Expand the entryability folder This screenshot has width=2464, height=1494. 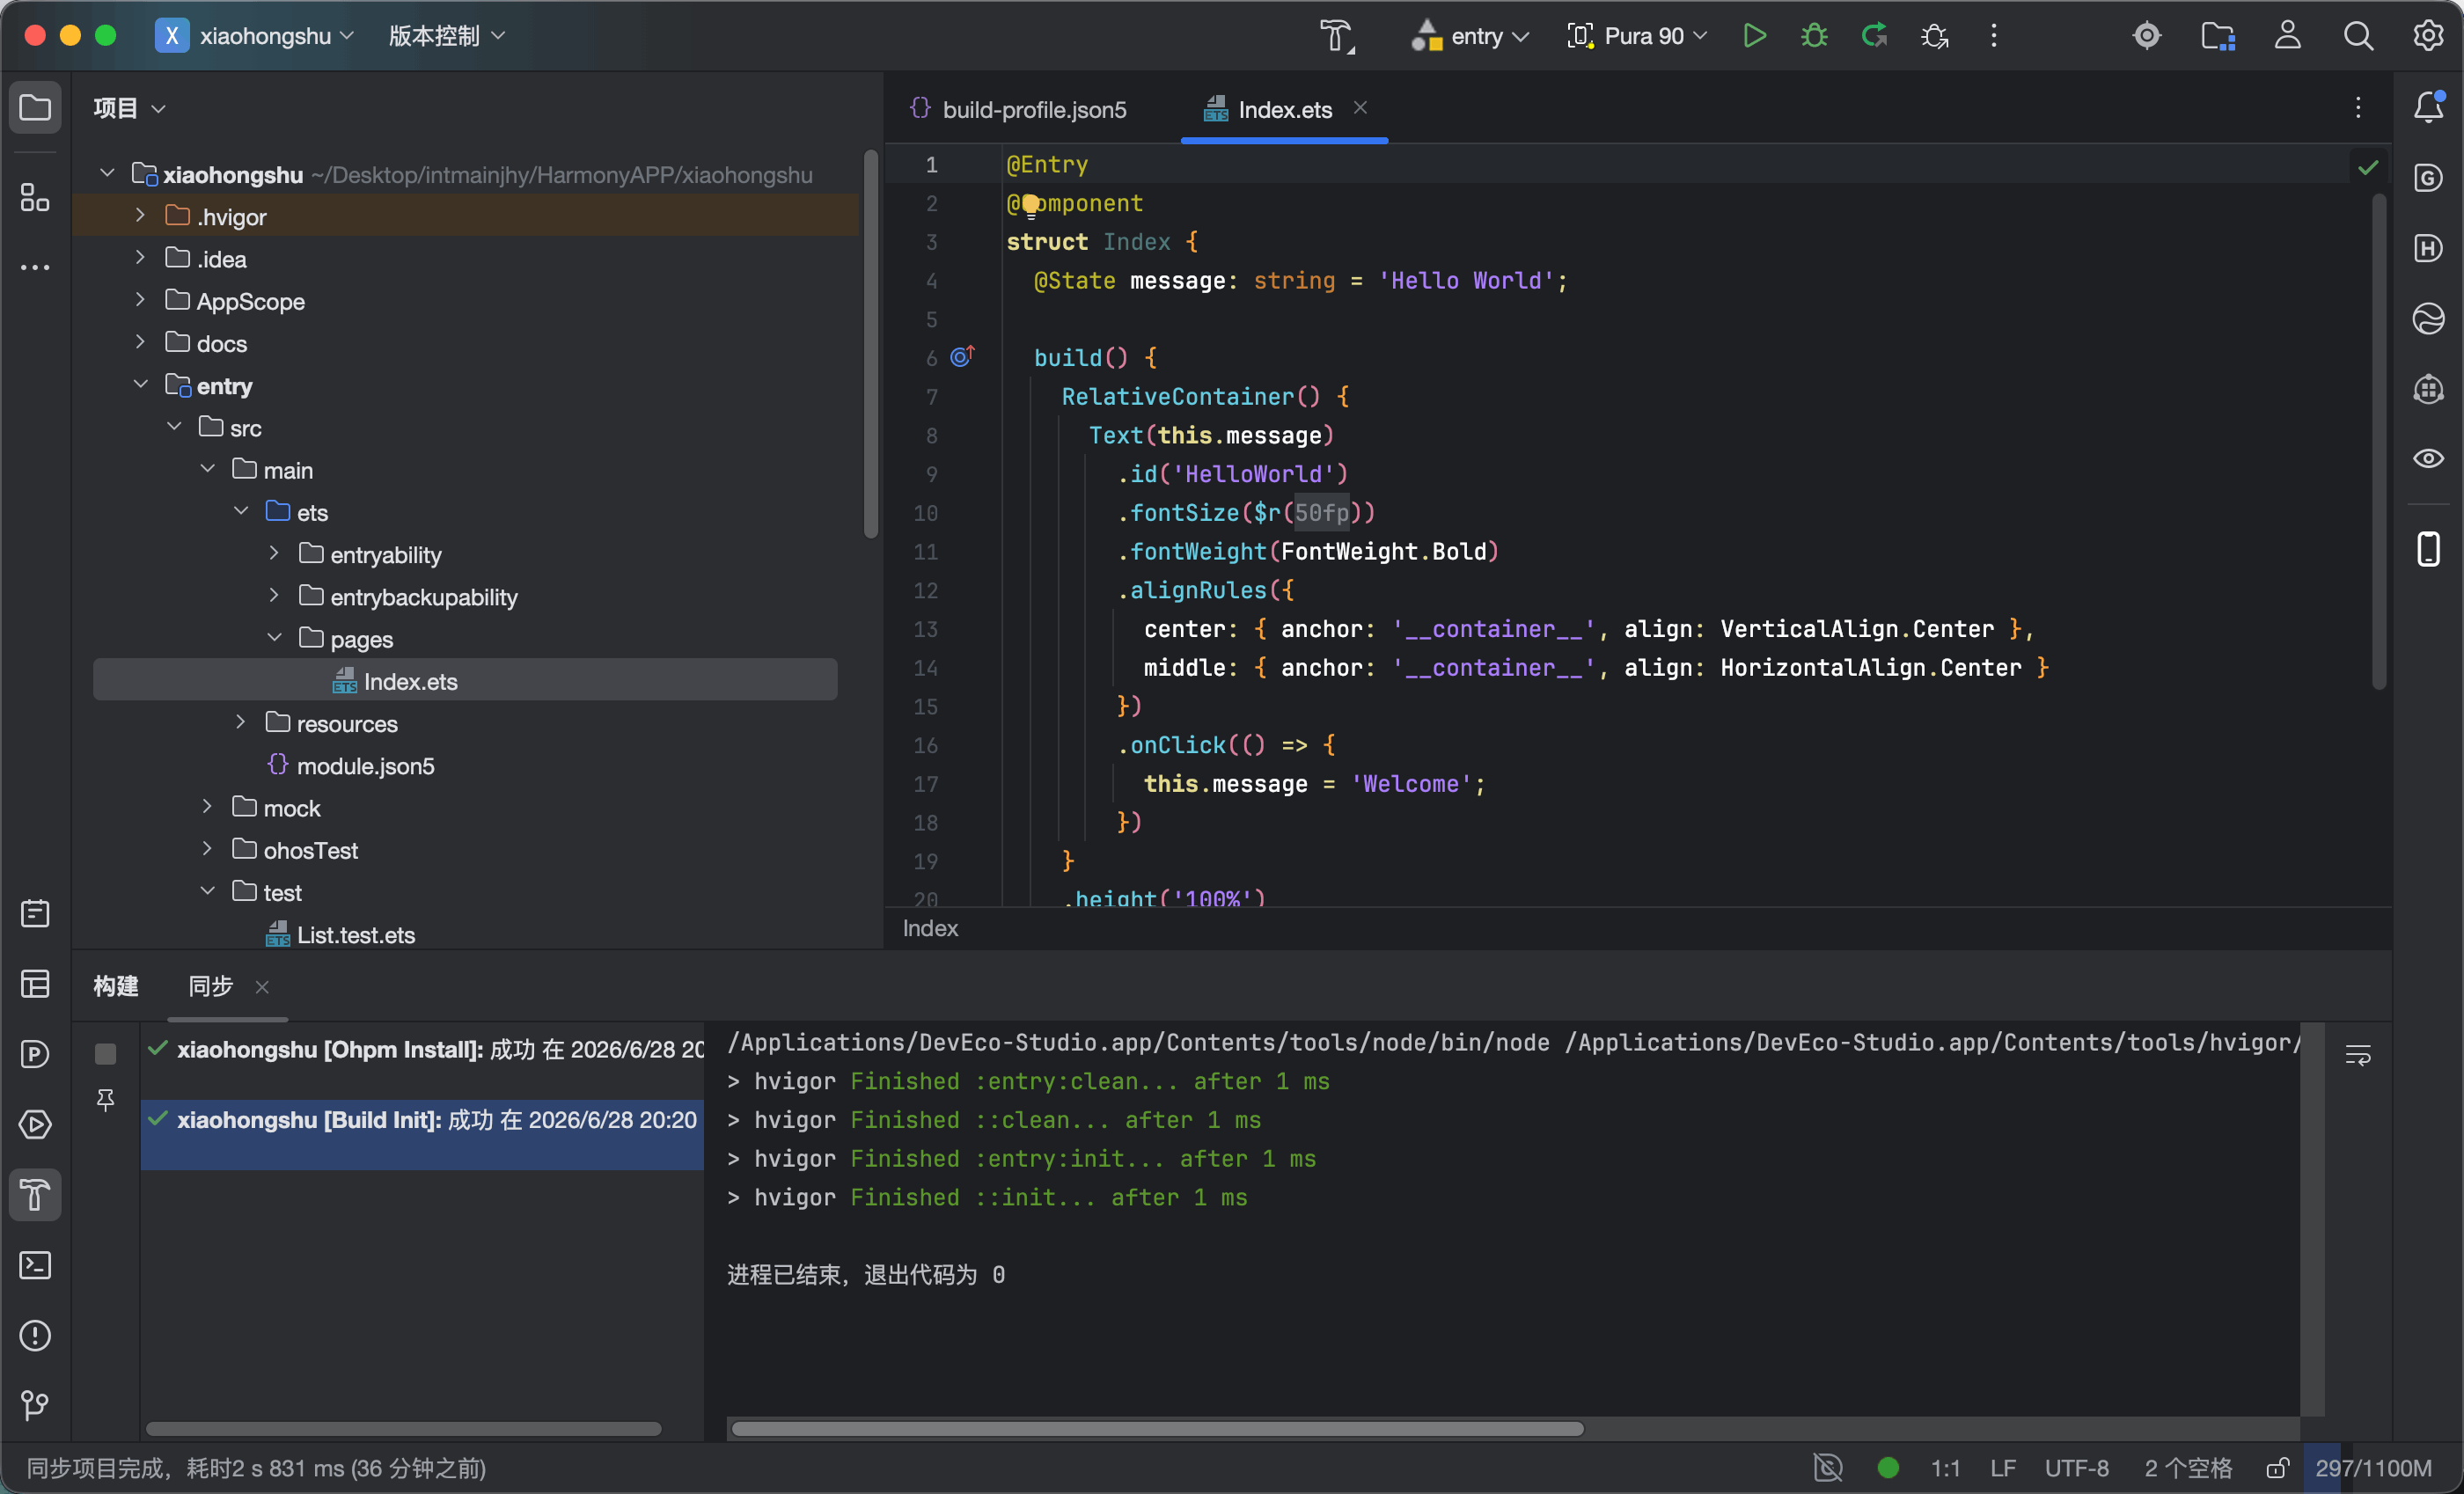click(274, 553)
